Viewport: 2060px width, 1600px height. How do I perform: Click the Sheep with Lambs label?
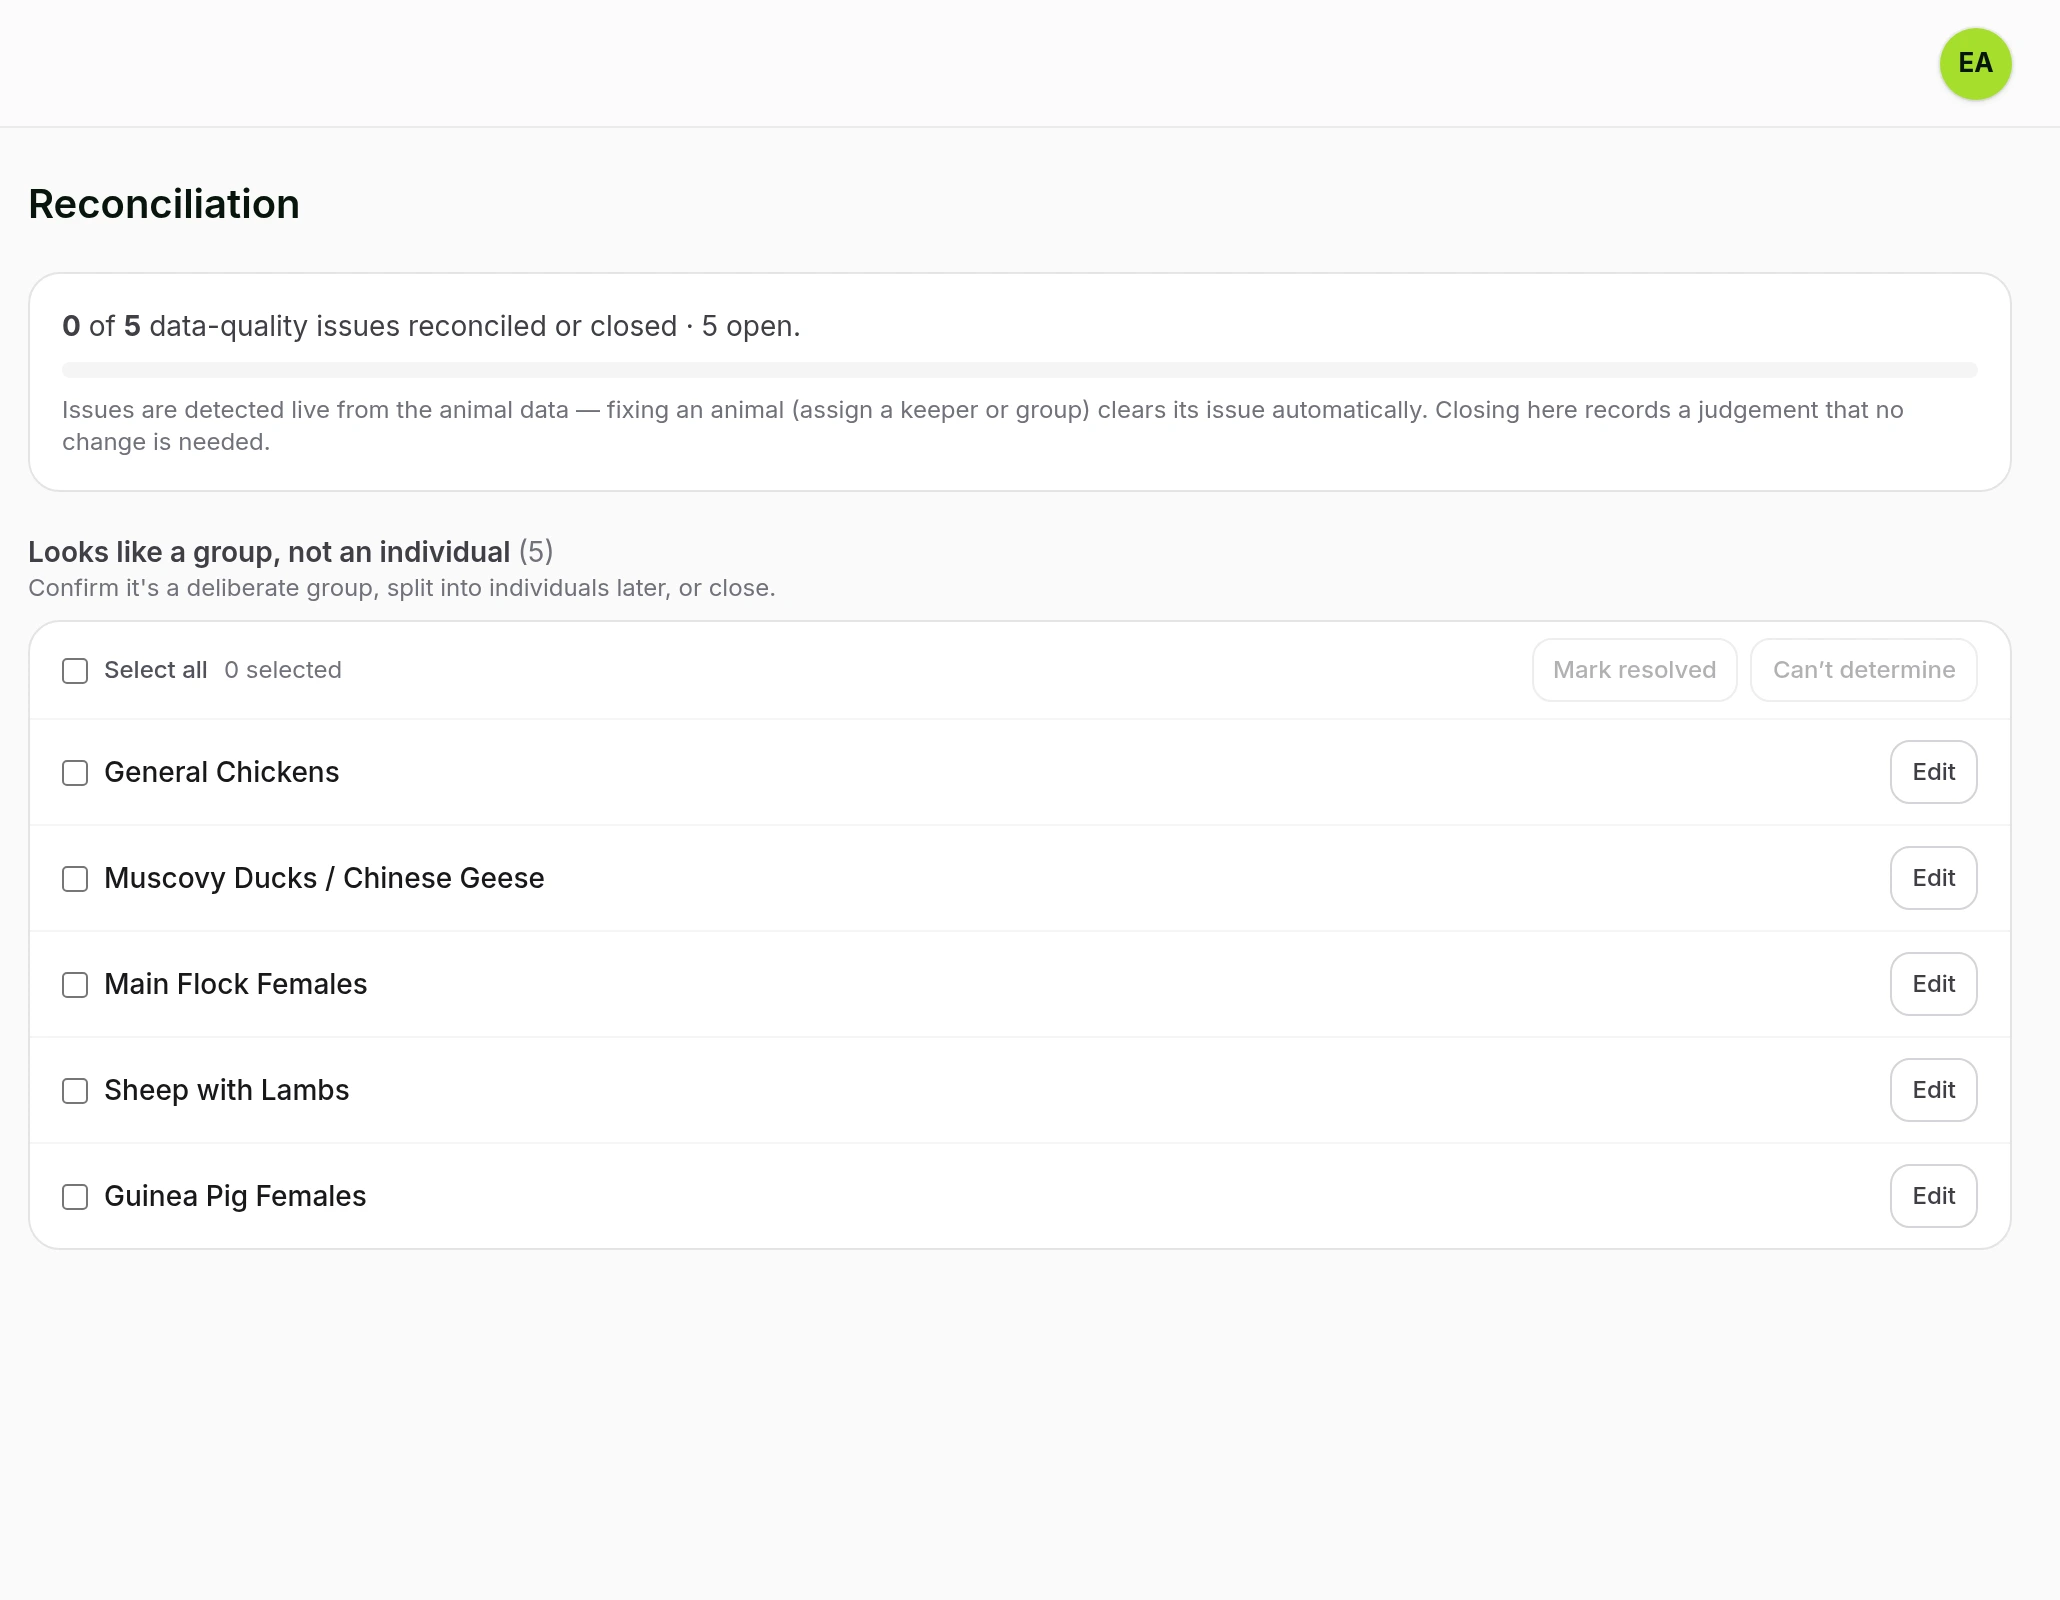point(226,1090)
